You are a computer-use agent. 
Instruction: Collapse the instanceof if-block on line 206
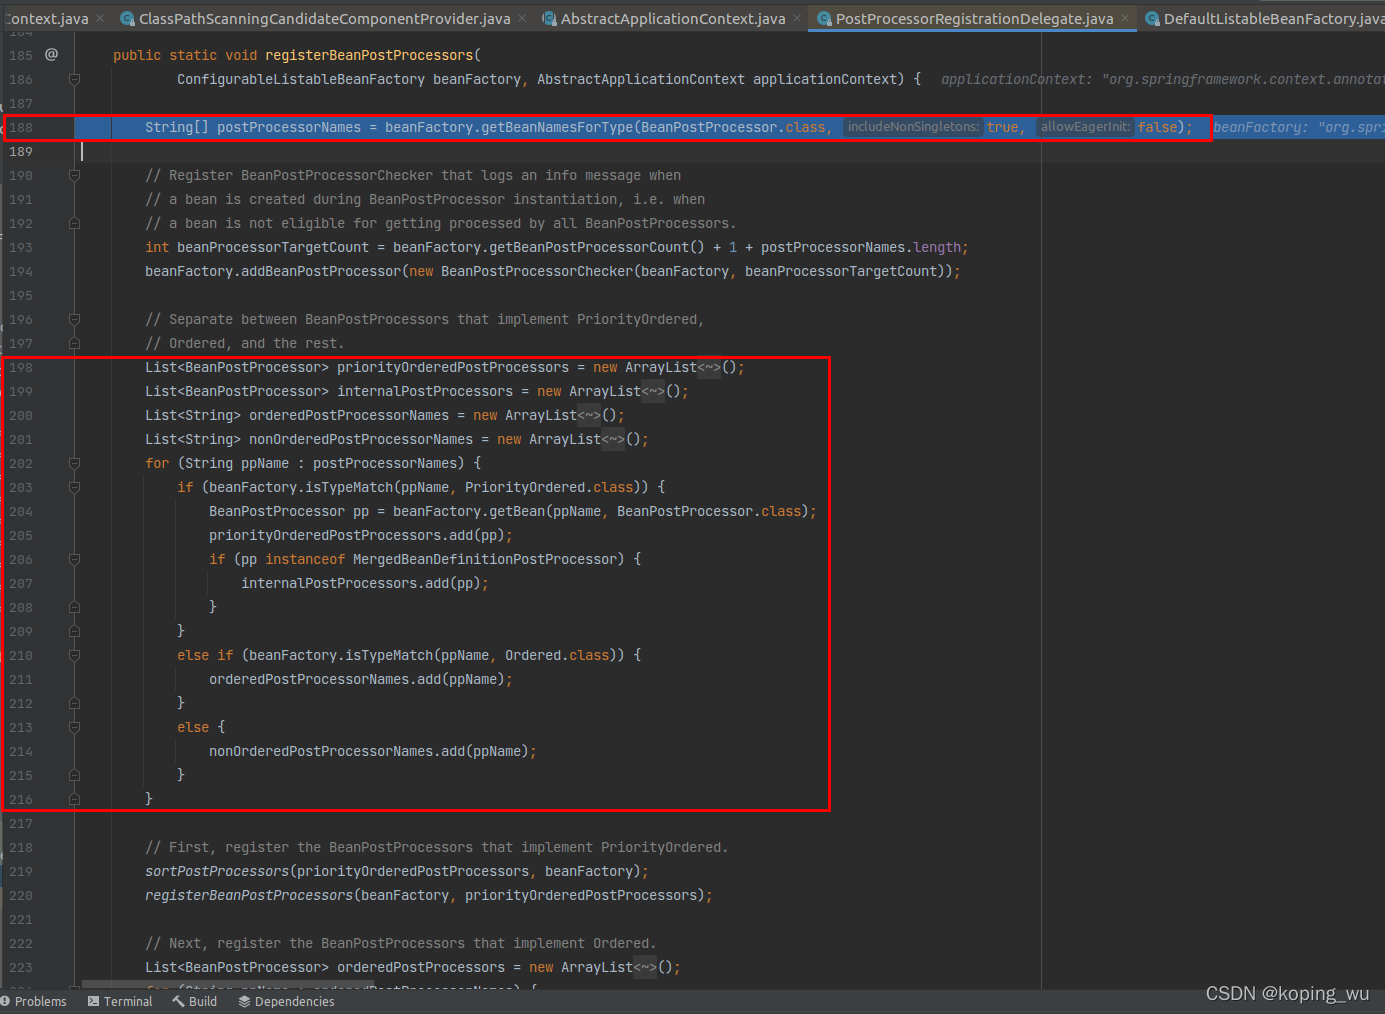coord(74,559)
